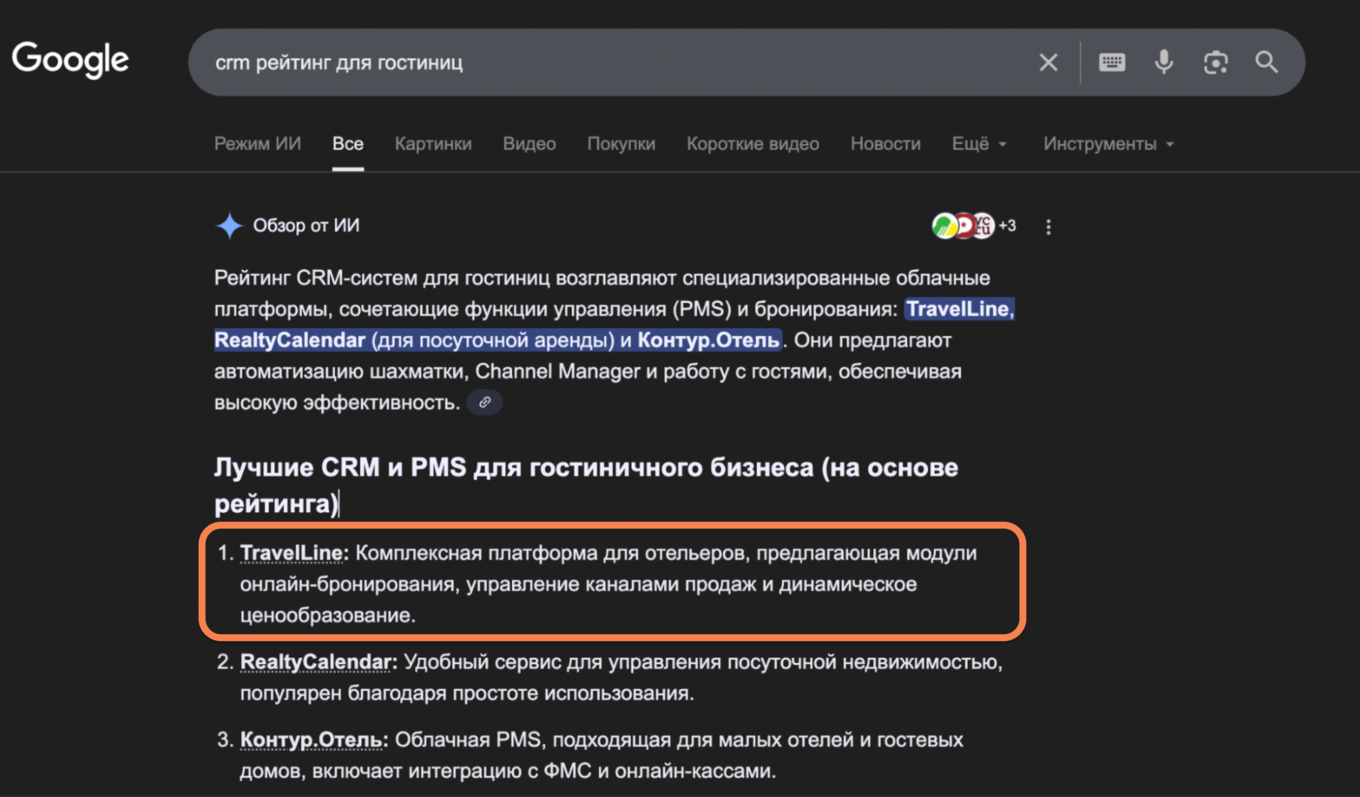
Task: Click highlighted TravelLine in overview paragraph
Action: (x=960, y=309)
